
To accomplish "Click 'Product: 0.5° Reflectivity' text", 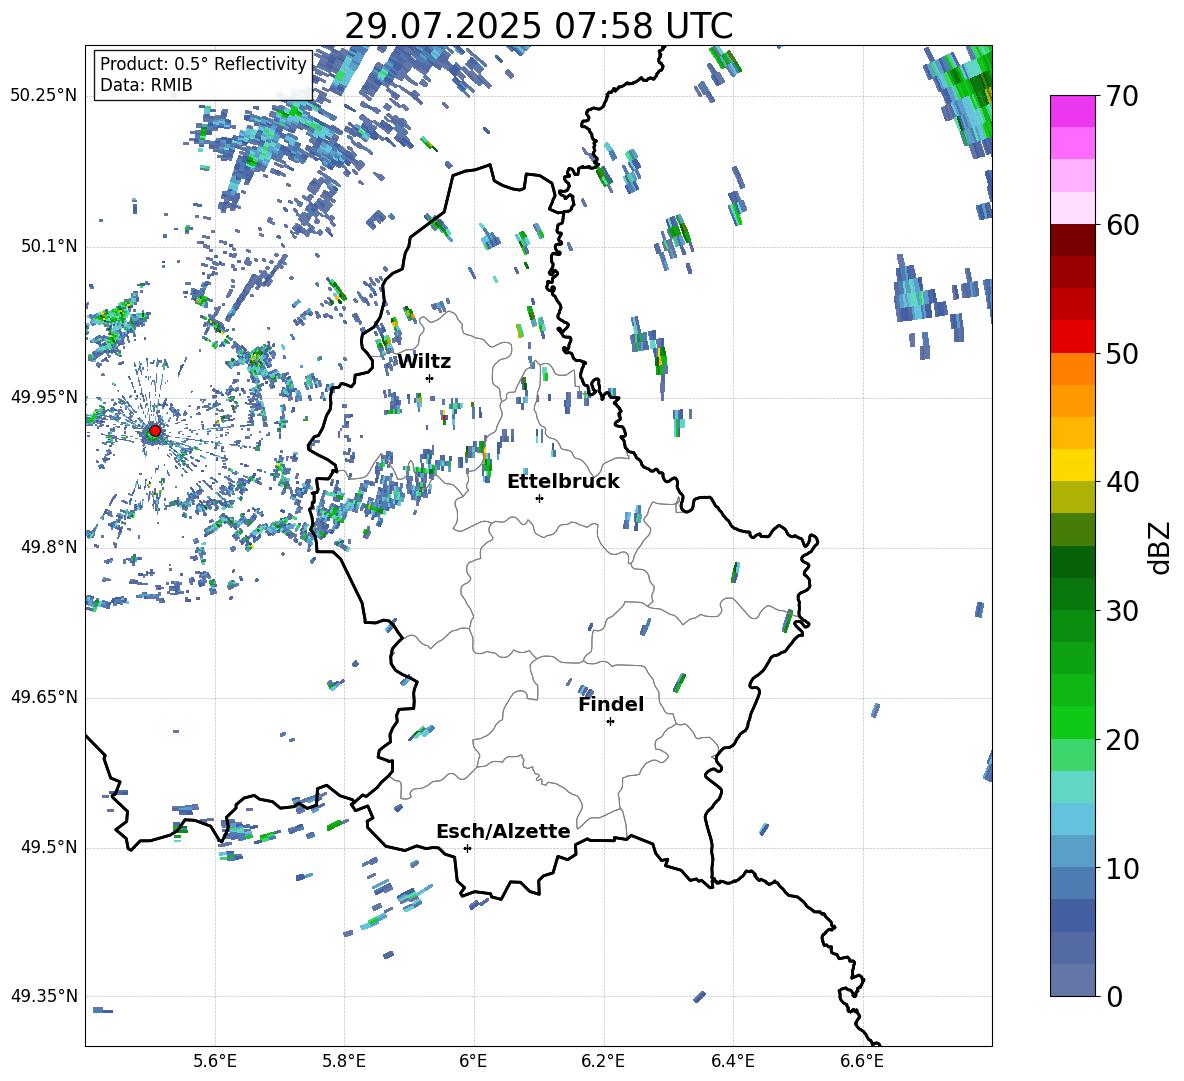I will click(203, 64).
